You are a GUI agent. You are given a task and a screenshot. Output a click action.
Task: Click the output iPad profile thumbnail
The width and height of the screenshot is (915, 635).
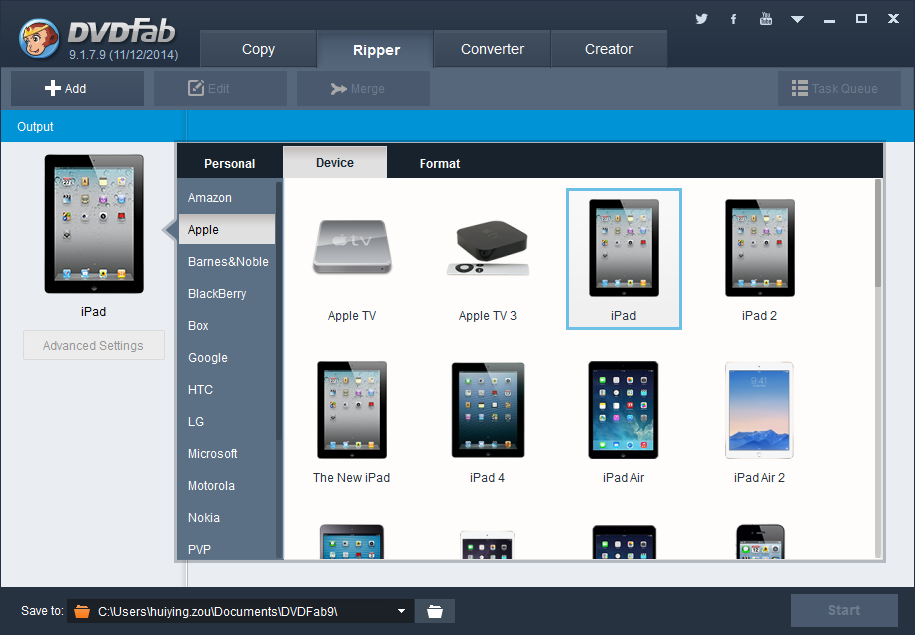pyautogui.click(x=94, y=224)
